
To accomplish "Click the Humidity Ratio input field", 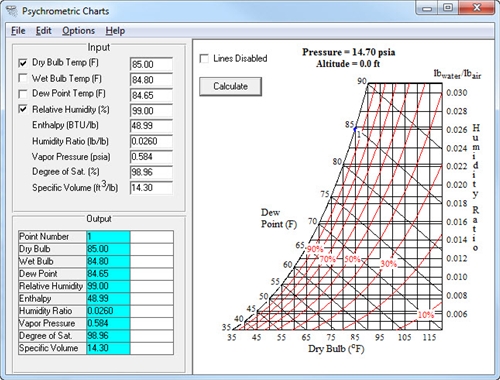I will 151,141.
